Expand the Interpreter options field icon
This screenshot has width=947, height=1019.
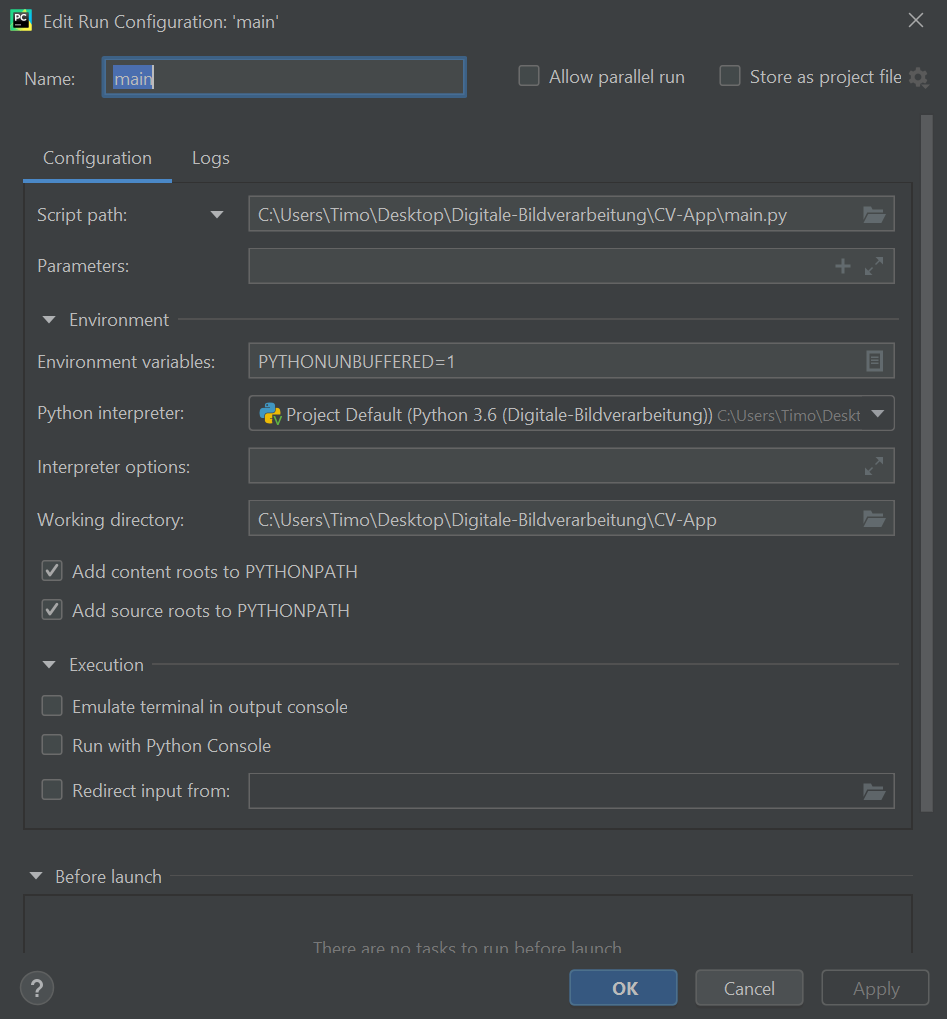pyautogui.click(x=874, y=466)
